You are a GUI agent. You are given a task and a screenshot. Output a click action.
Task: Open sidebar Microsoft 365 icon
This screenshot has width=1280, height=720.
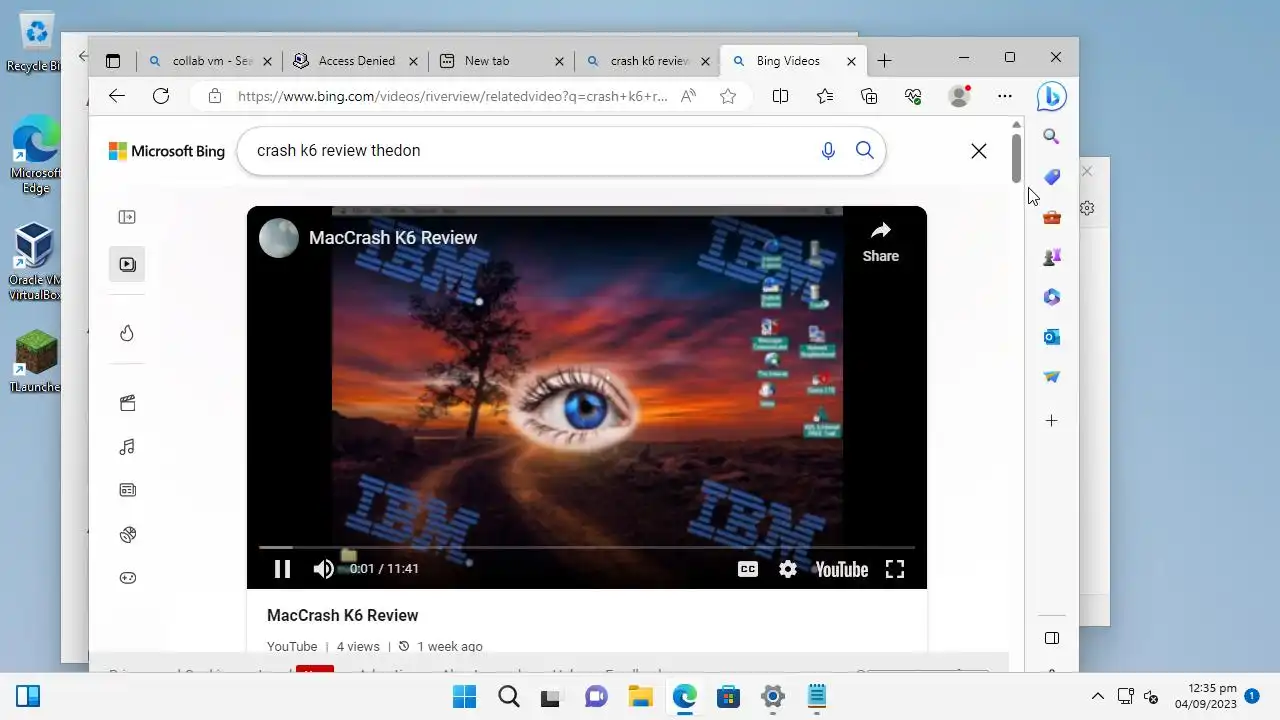pyautogui.click(x=1051, y=297)
